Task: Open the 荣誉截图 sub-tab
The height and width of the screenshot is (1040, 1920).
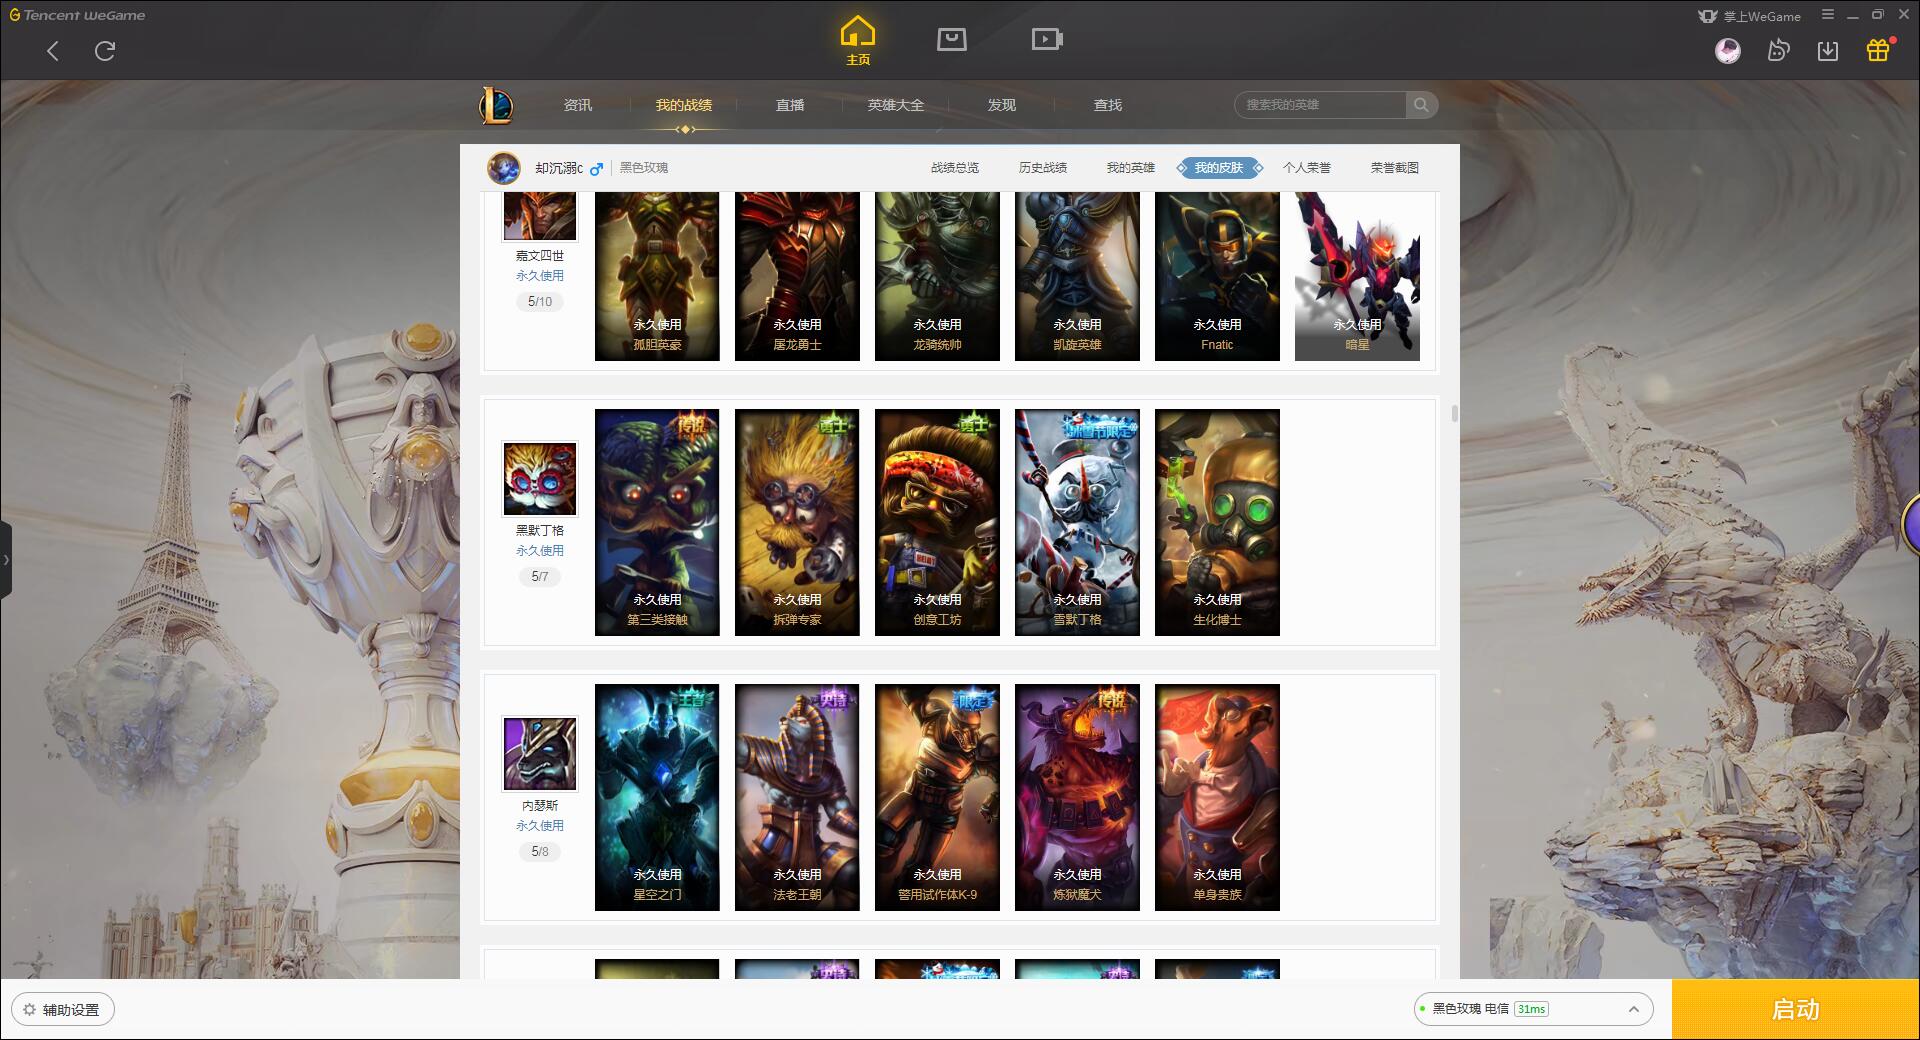Action: tap(1395, 168)
